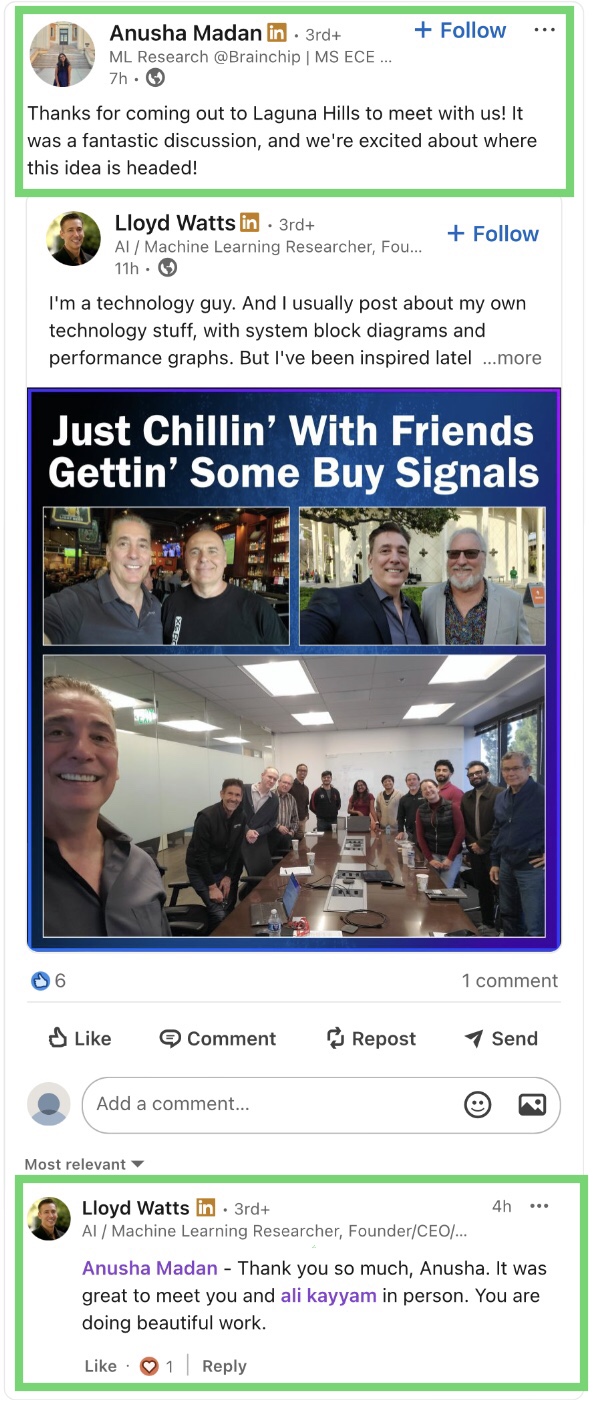Click the Send paper plane button
605x1412 pixels.
501,1039
